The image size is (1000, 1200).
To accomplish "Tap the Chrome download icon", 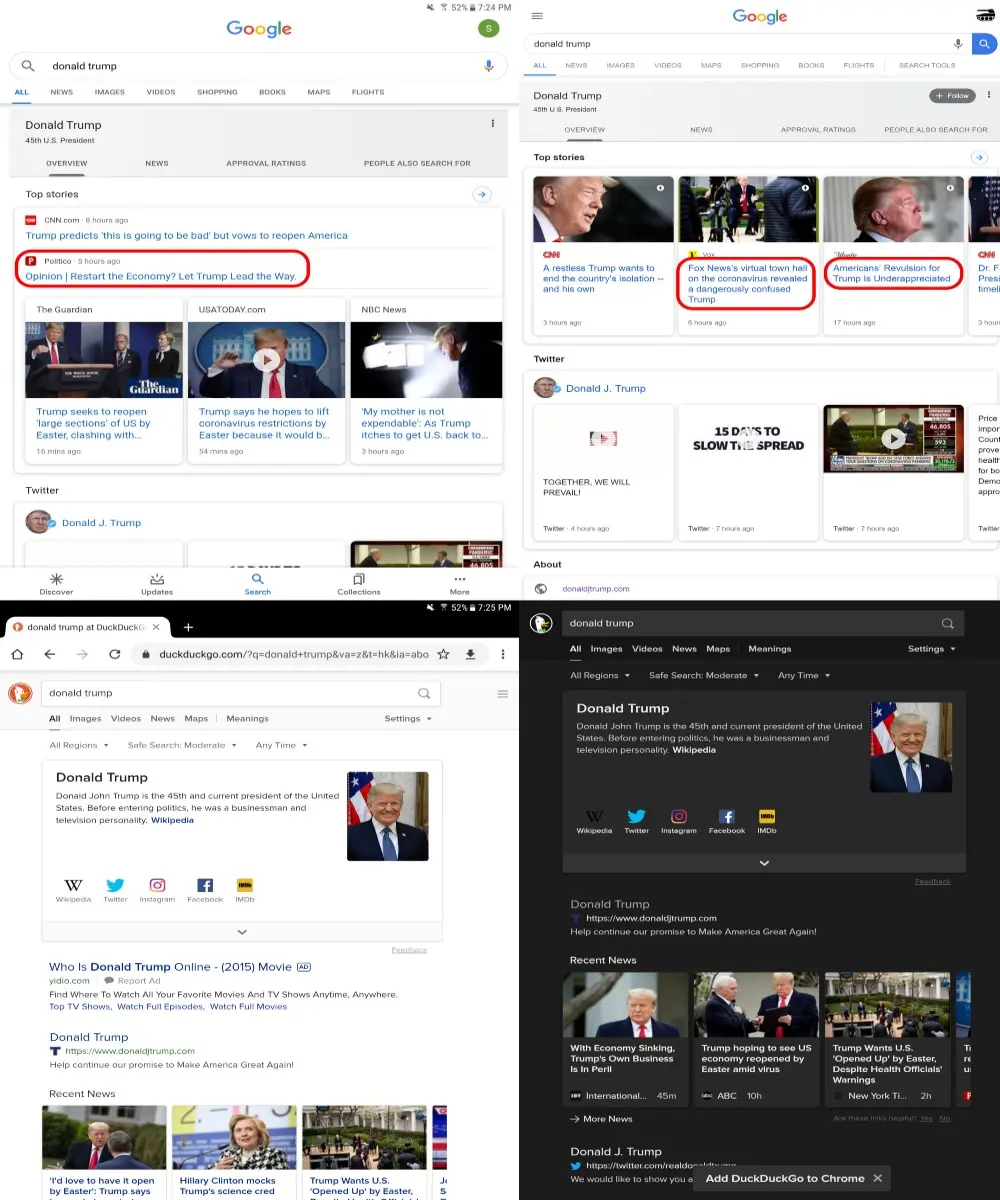I will click(x=470, y=654).
